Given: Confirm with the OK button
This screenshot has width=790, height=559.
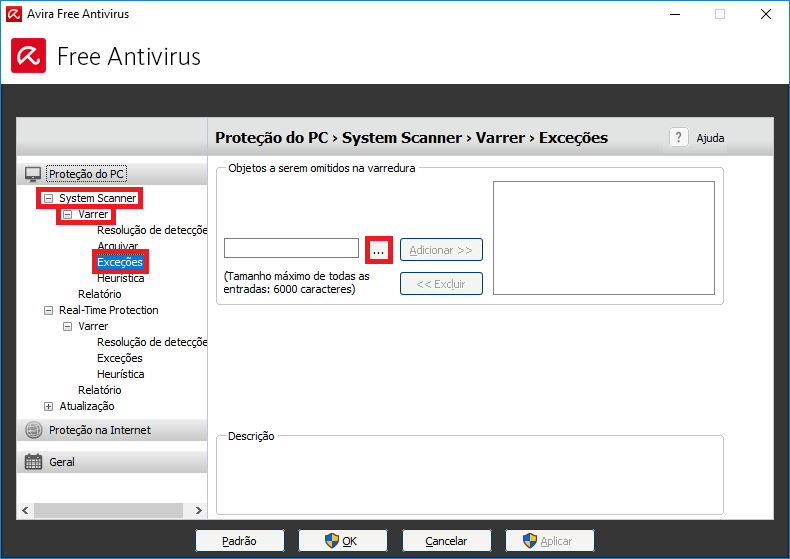Looking at the screenshot, I should point(342,541).
